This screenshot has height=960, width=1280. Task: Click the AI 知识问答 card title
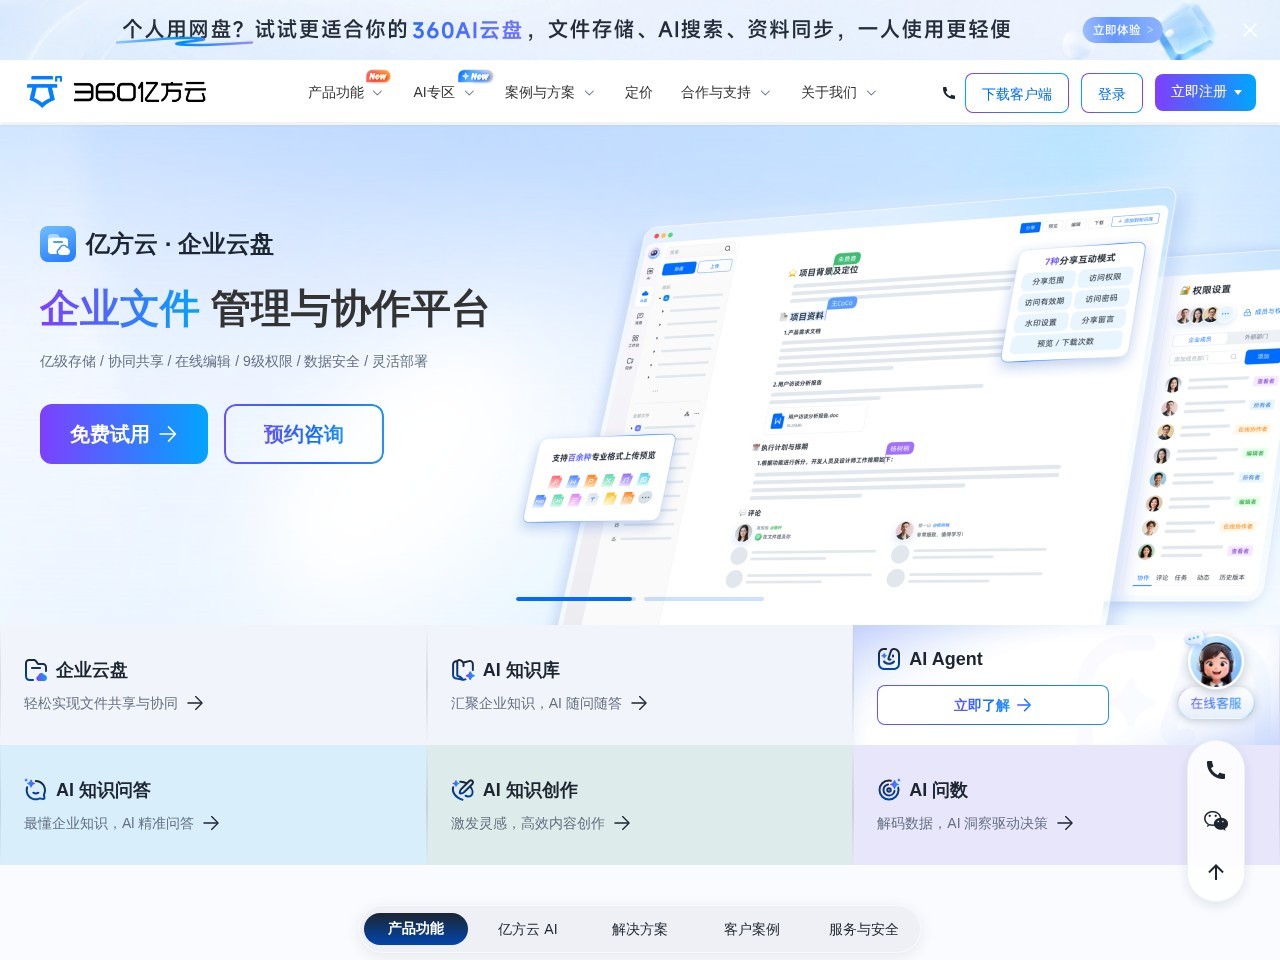[x=103, y=790]
